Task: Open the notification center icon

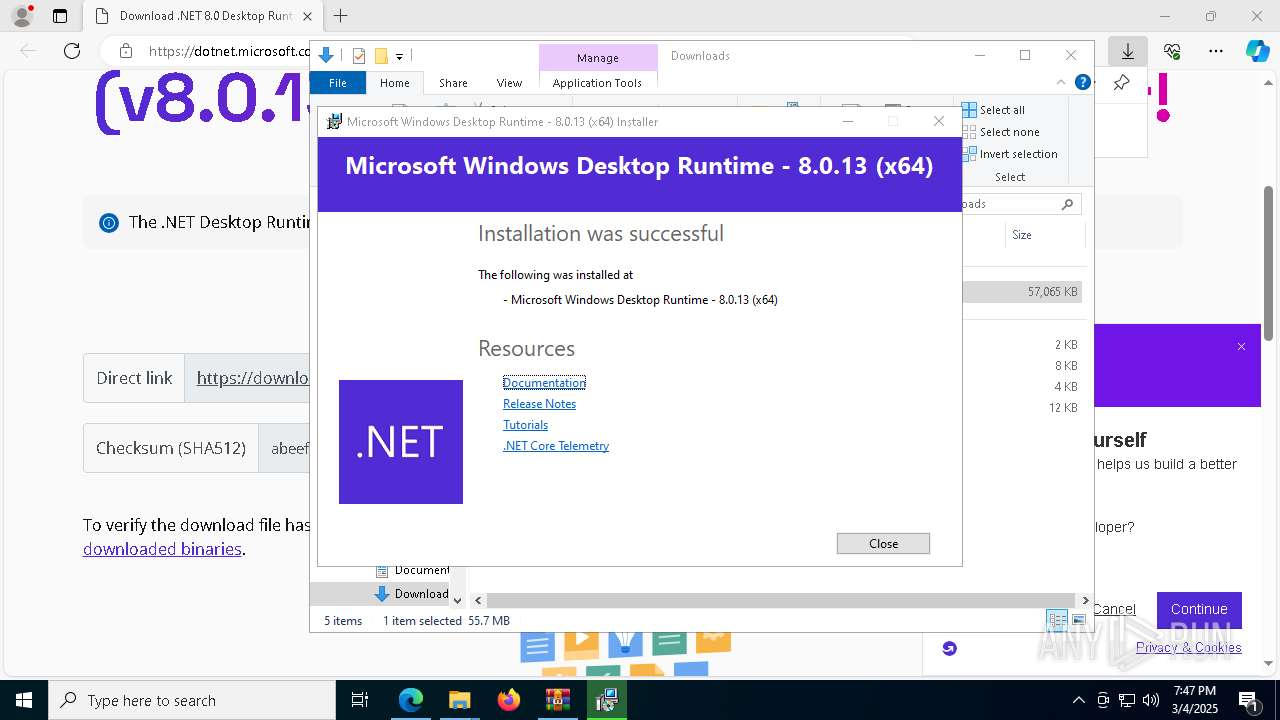Action: pyautogui.click(x=1248, y=700)
